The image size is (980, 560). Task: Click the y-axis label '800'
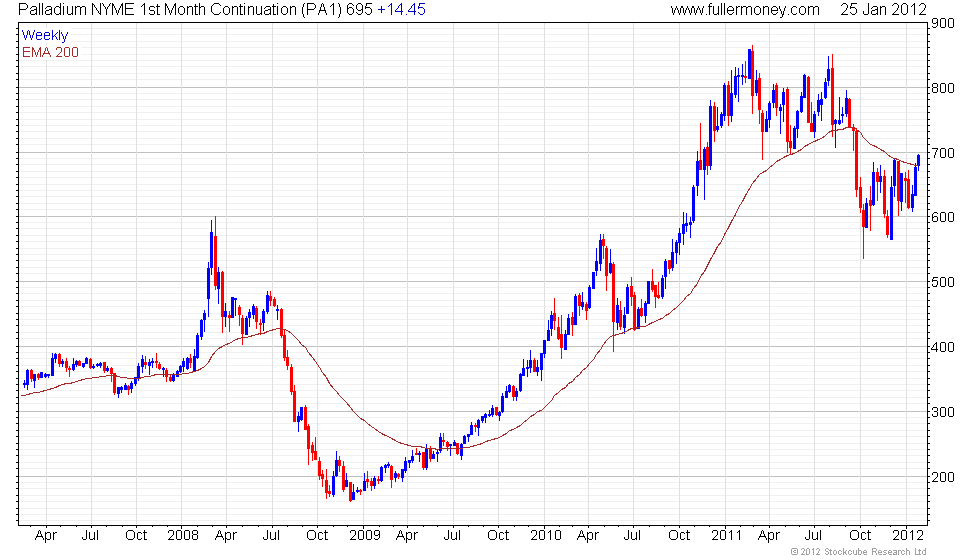[x=942, y=88]
